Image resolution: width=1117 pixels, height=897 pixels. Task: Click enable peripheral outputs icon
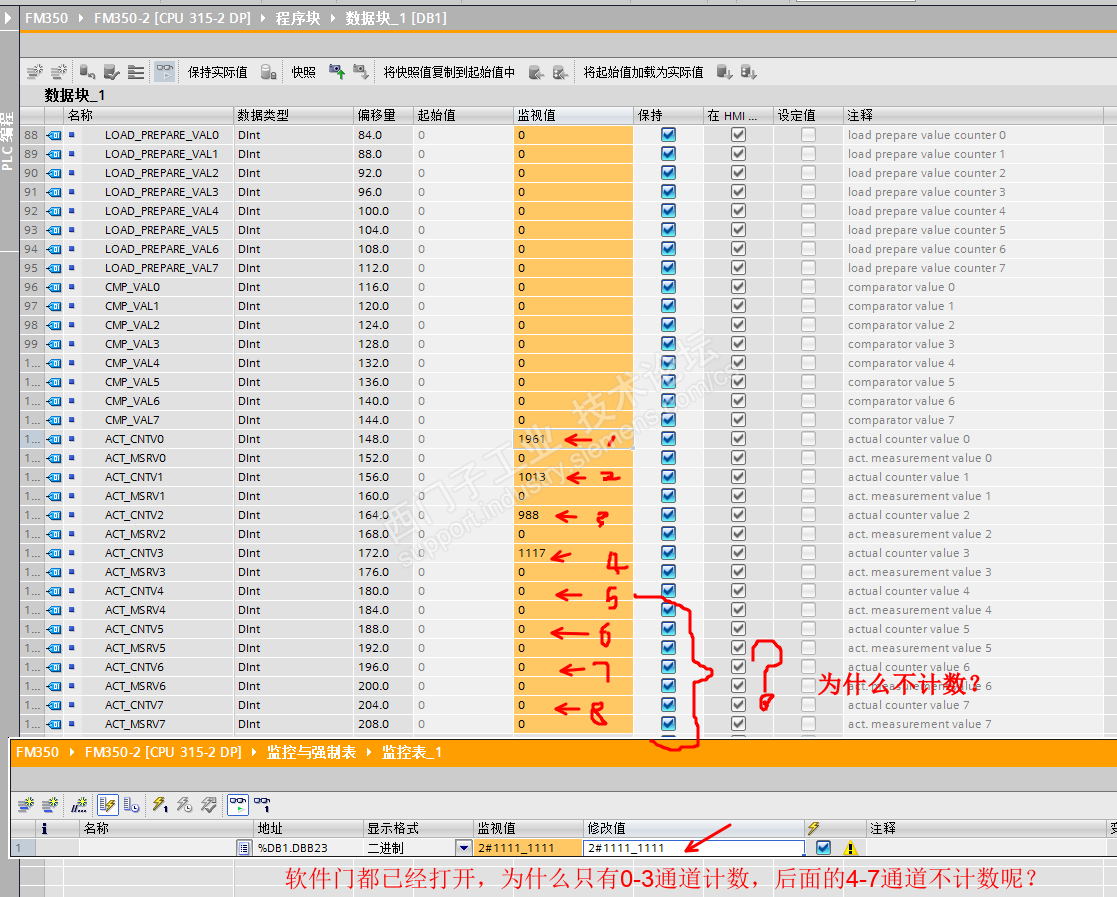pos(209,805)
